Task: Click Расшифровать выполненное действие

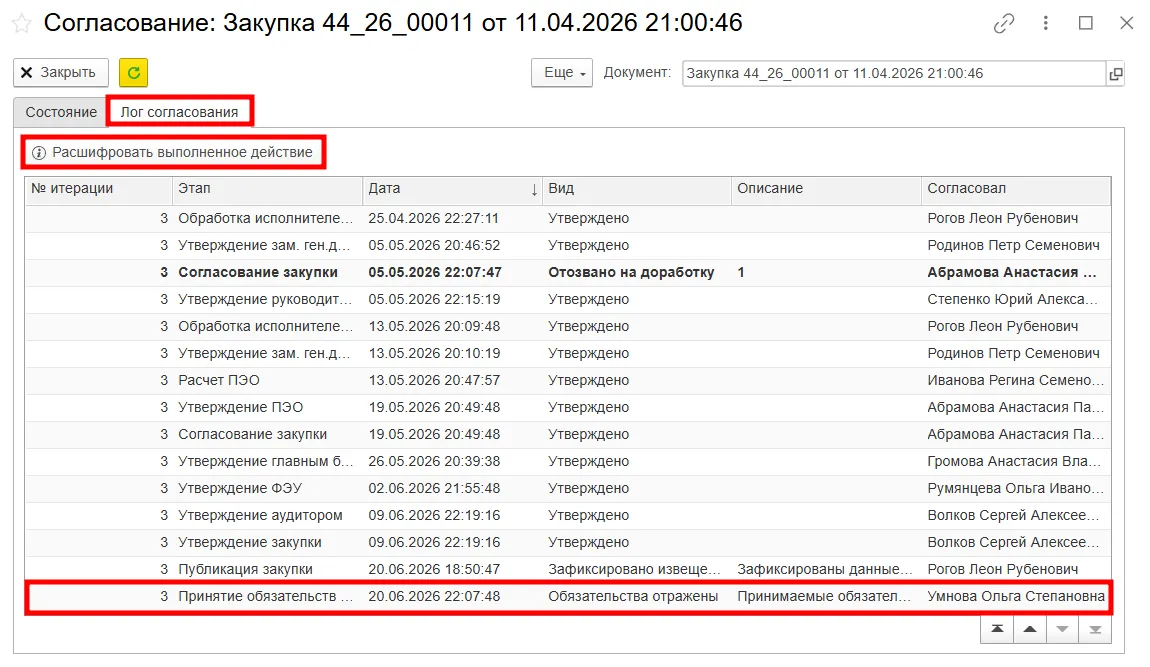Action: 173,153
